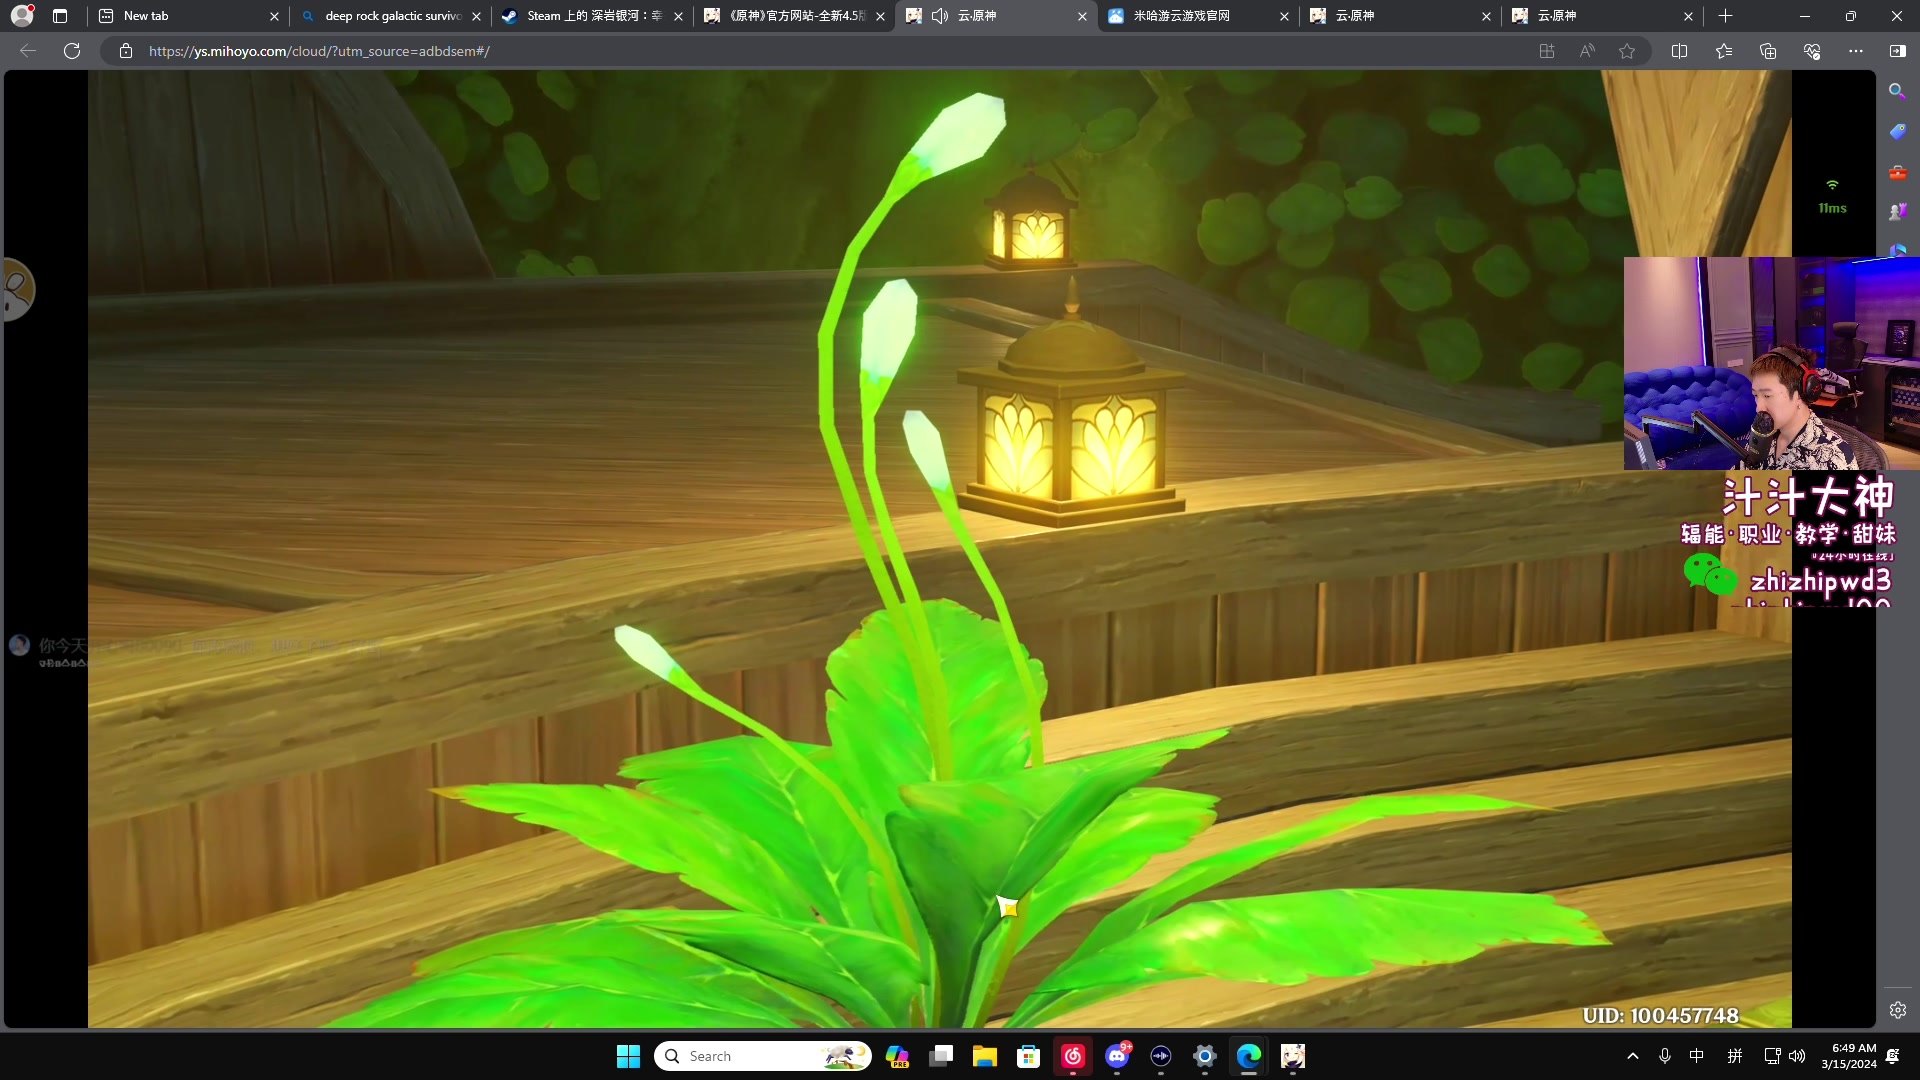Screen dimensions: 1920x1080
Task: Open Microsoft Store from taskbar
Action: tap(1029, 1056)
